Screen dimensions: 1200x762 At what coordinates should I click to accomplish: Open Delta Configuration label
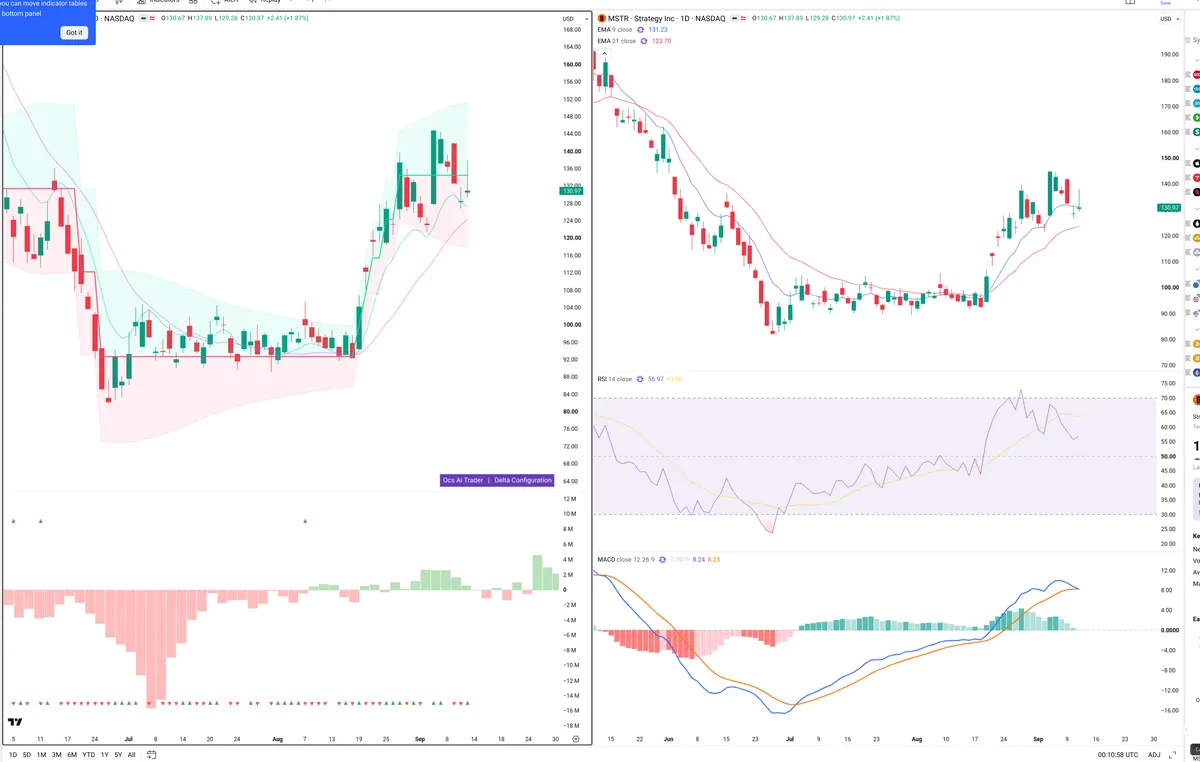(523, 480)
